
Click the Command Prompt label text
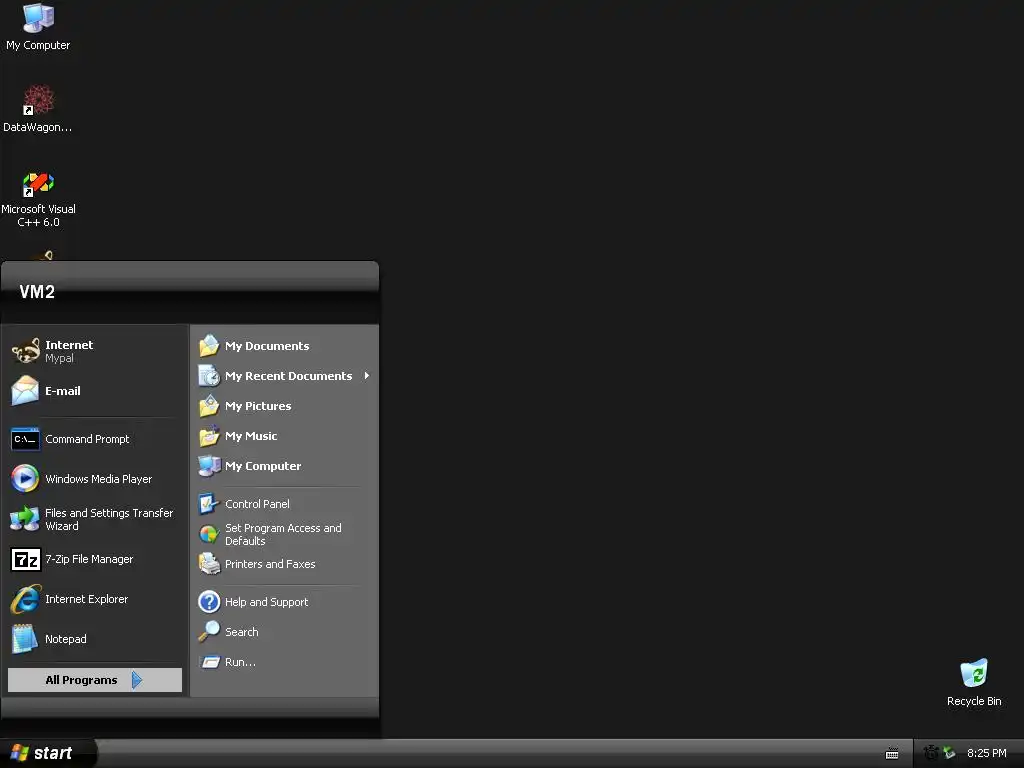click(87, 439)
